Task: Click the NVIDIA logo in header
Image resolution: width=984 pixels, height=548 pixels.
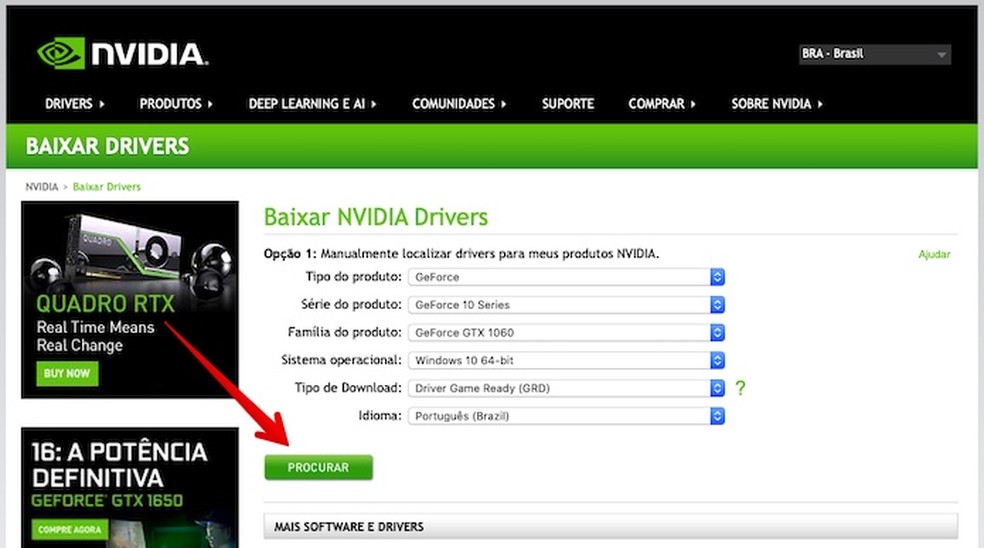Action: [122, 54]
